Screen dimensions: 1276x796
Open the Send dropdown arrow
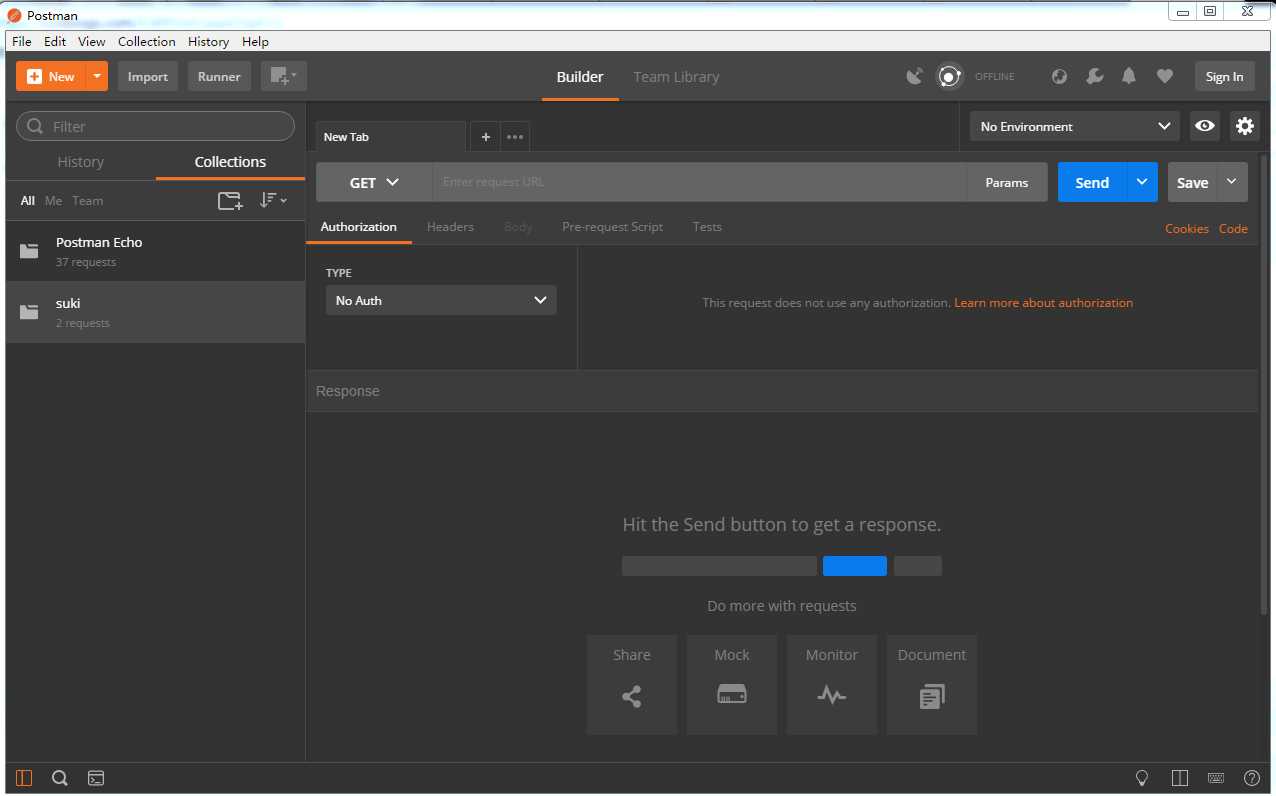click(1142, 182)
